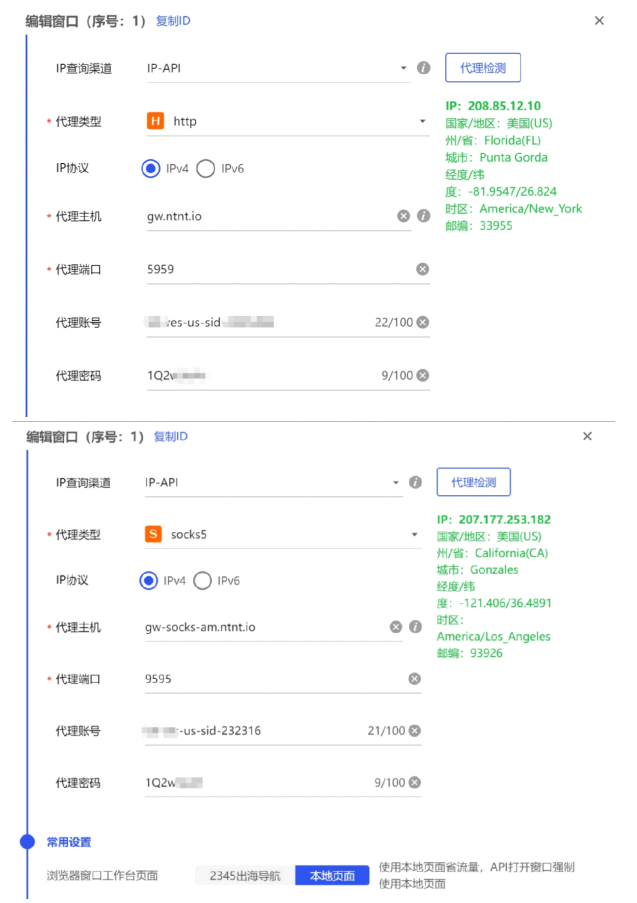The image size is (637, 903).
Task: Clear proxy account field showing 22/100
Action: tap(422, 322)
